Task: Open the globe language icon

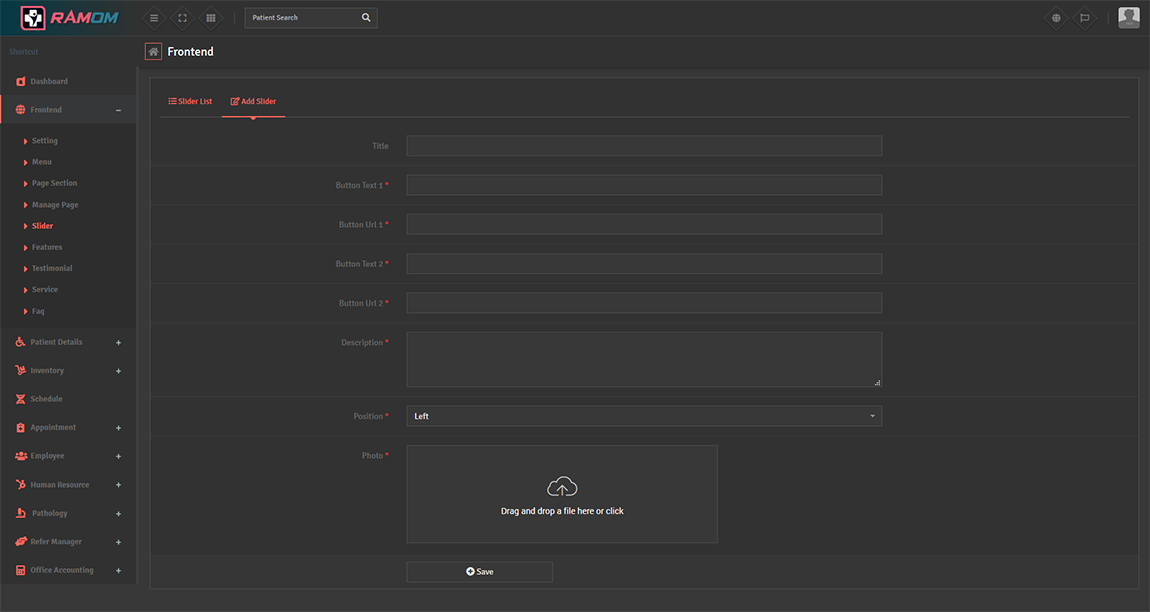Action: tap(1056, 18)
